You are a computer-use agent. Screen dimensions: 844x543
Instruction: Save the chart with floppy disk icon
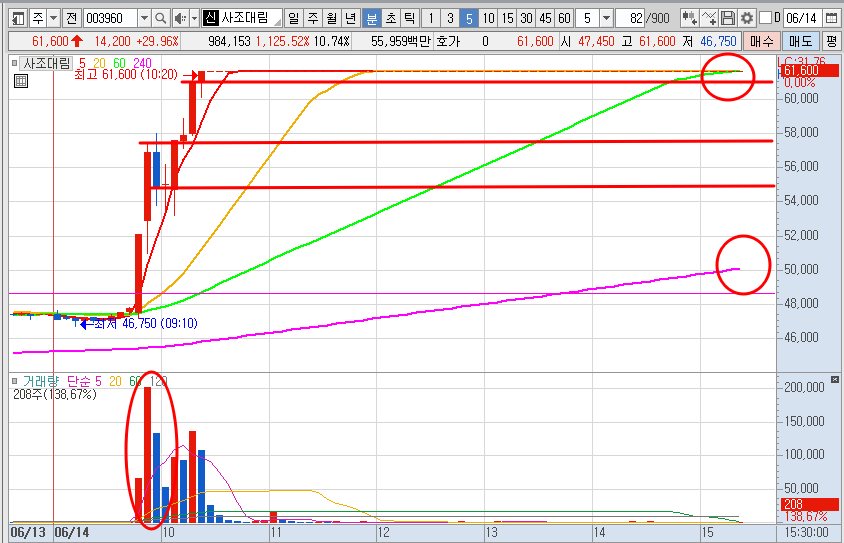[728, 18]
